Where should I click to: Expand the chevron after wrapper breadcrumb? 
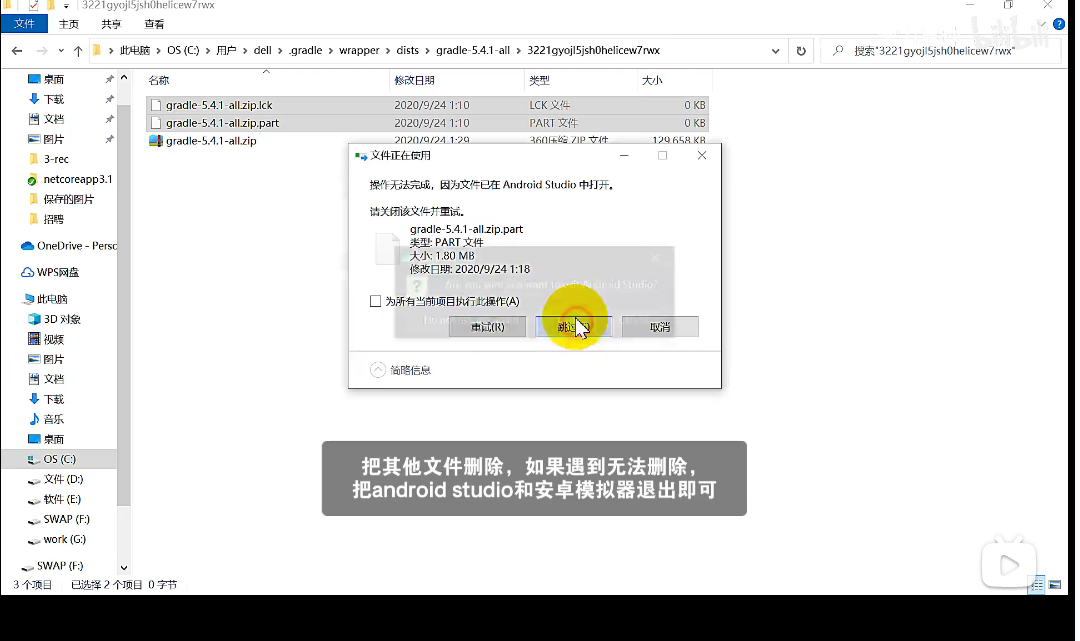[x=388, y=50]
